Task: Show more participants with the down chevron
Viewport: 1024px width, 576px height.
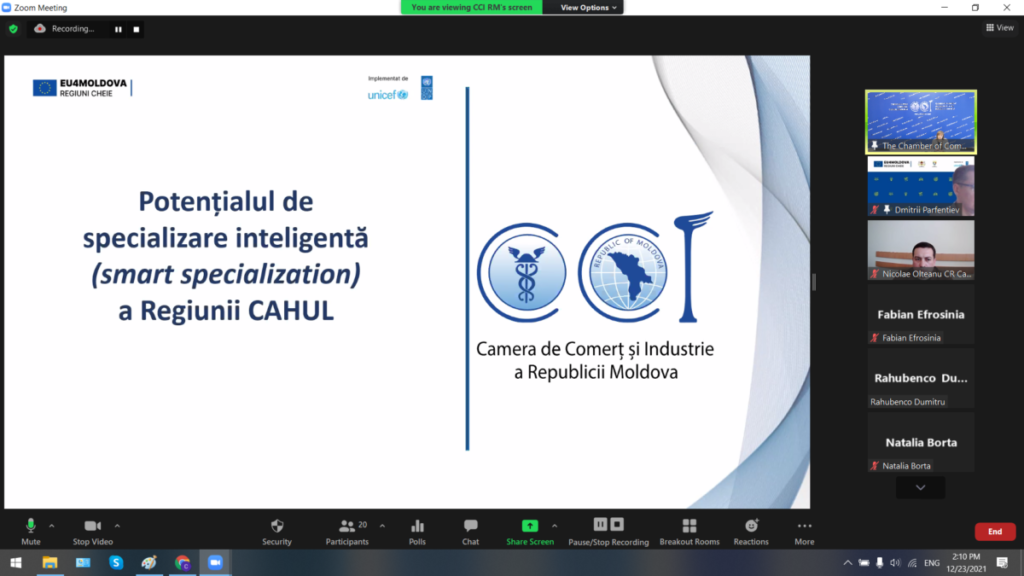Action: coord(920,488)
